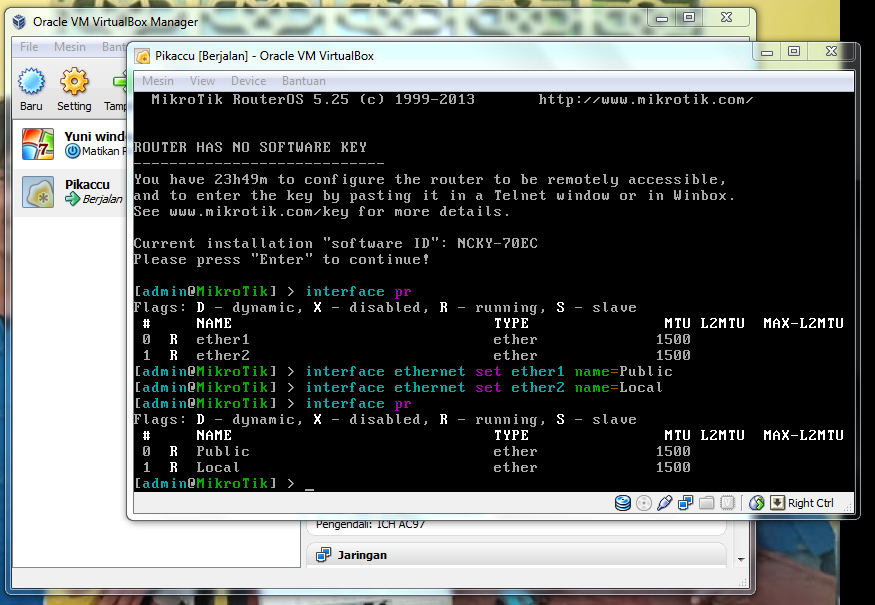
Task: Click the hard disk activity icon in status bar
Action: click(x=623, y=503)
